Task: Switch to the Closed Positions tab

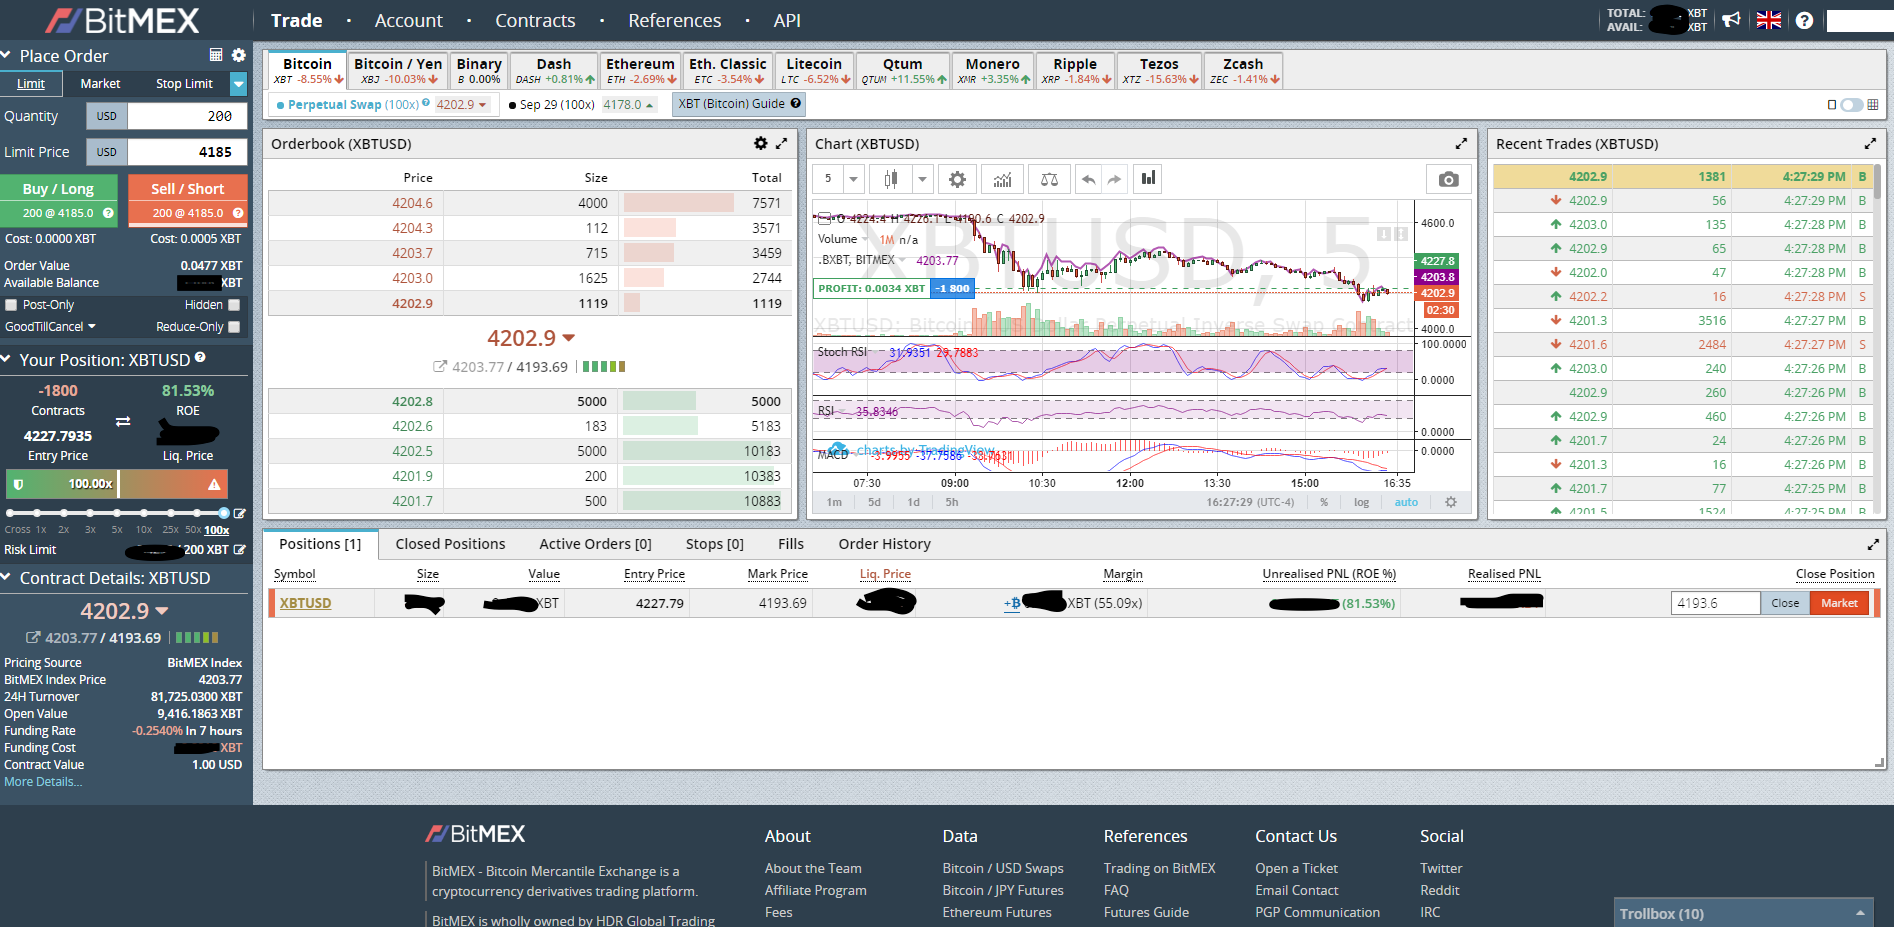Action: [450, 544]
